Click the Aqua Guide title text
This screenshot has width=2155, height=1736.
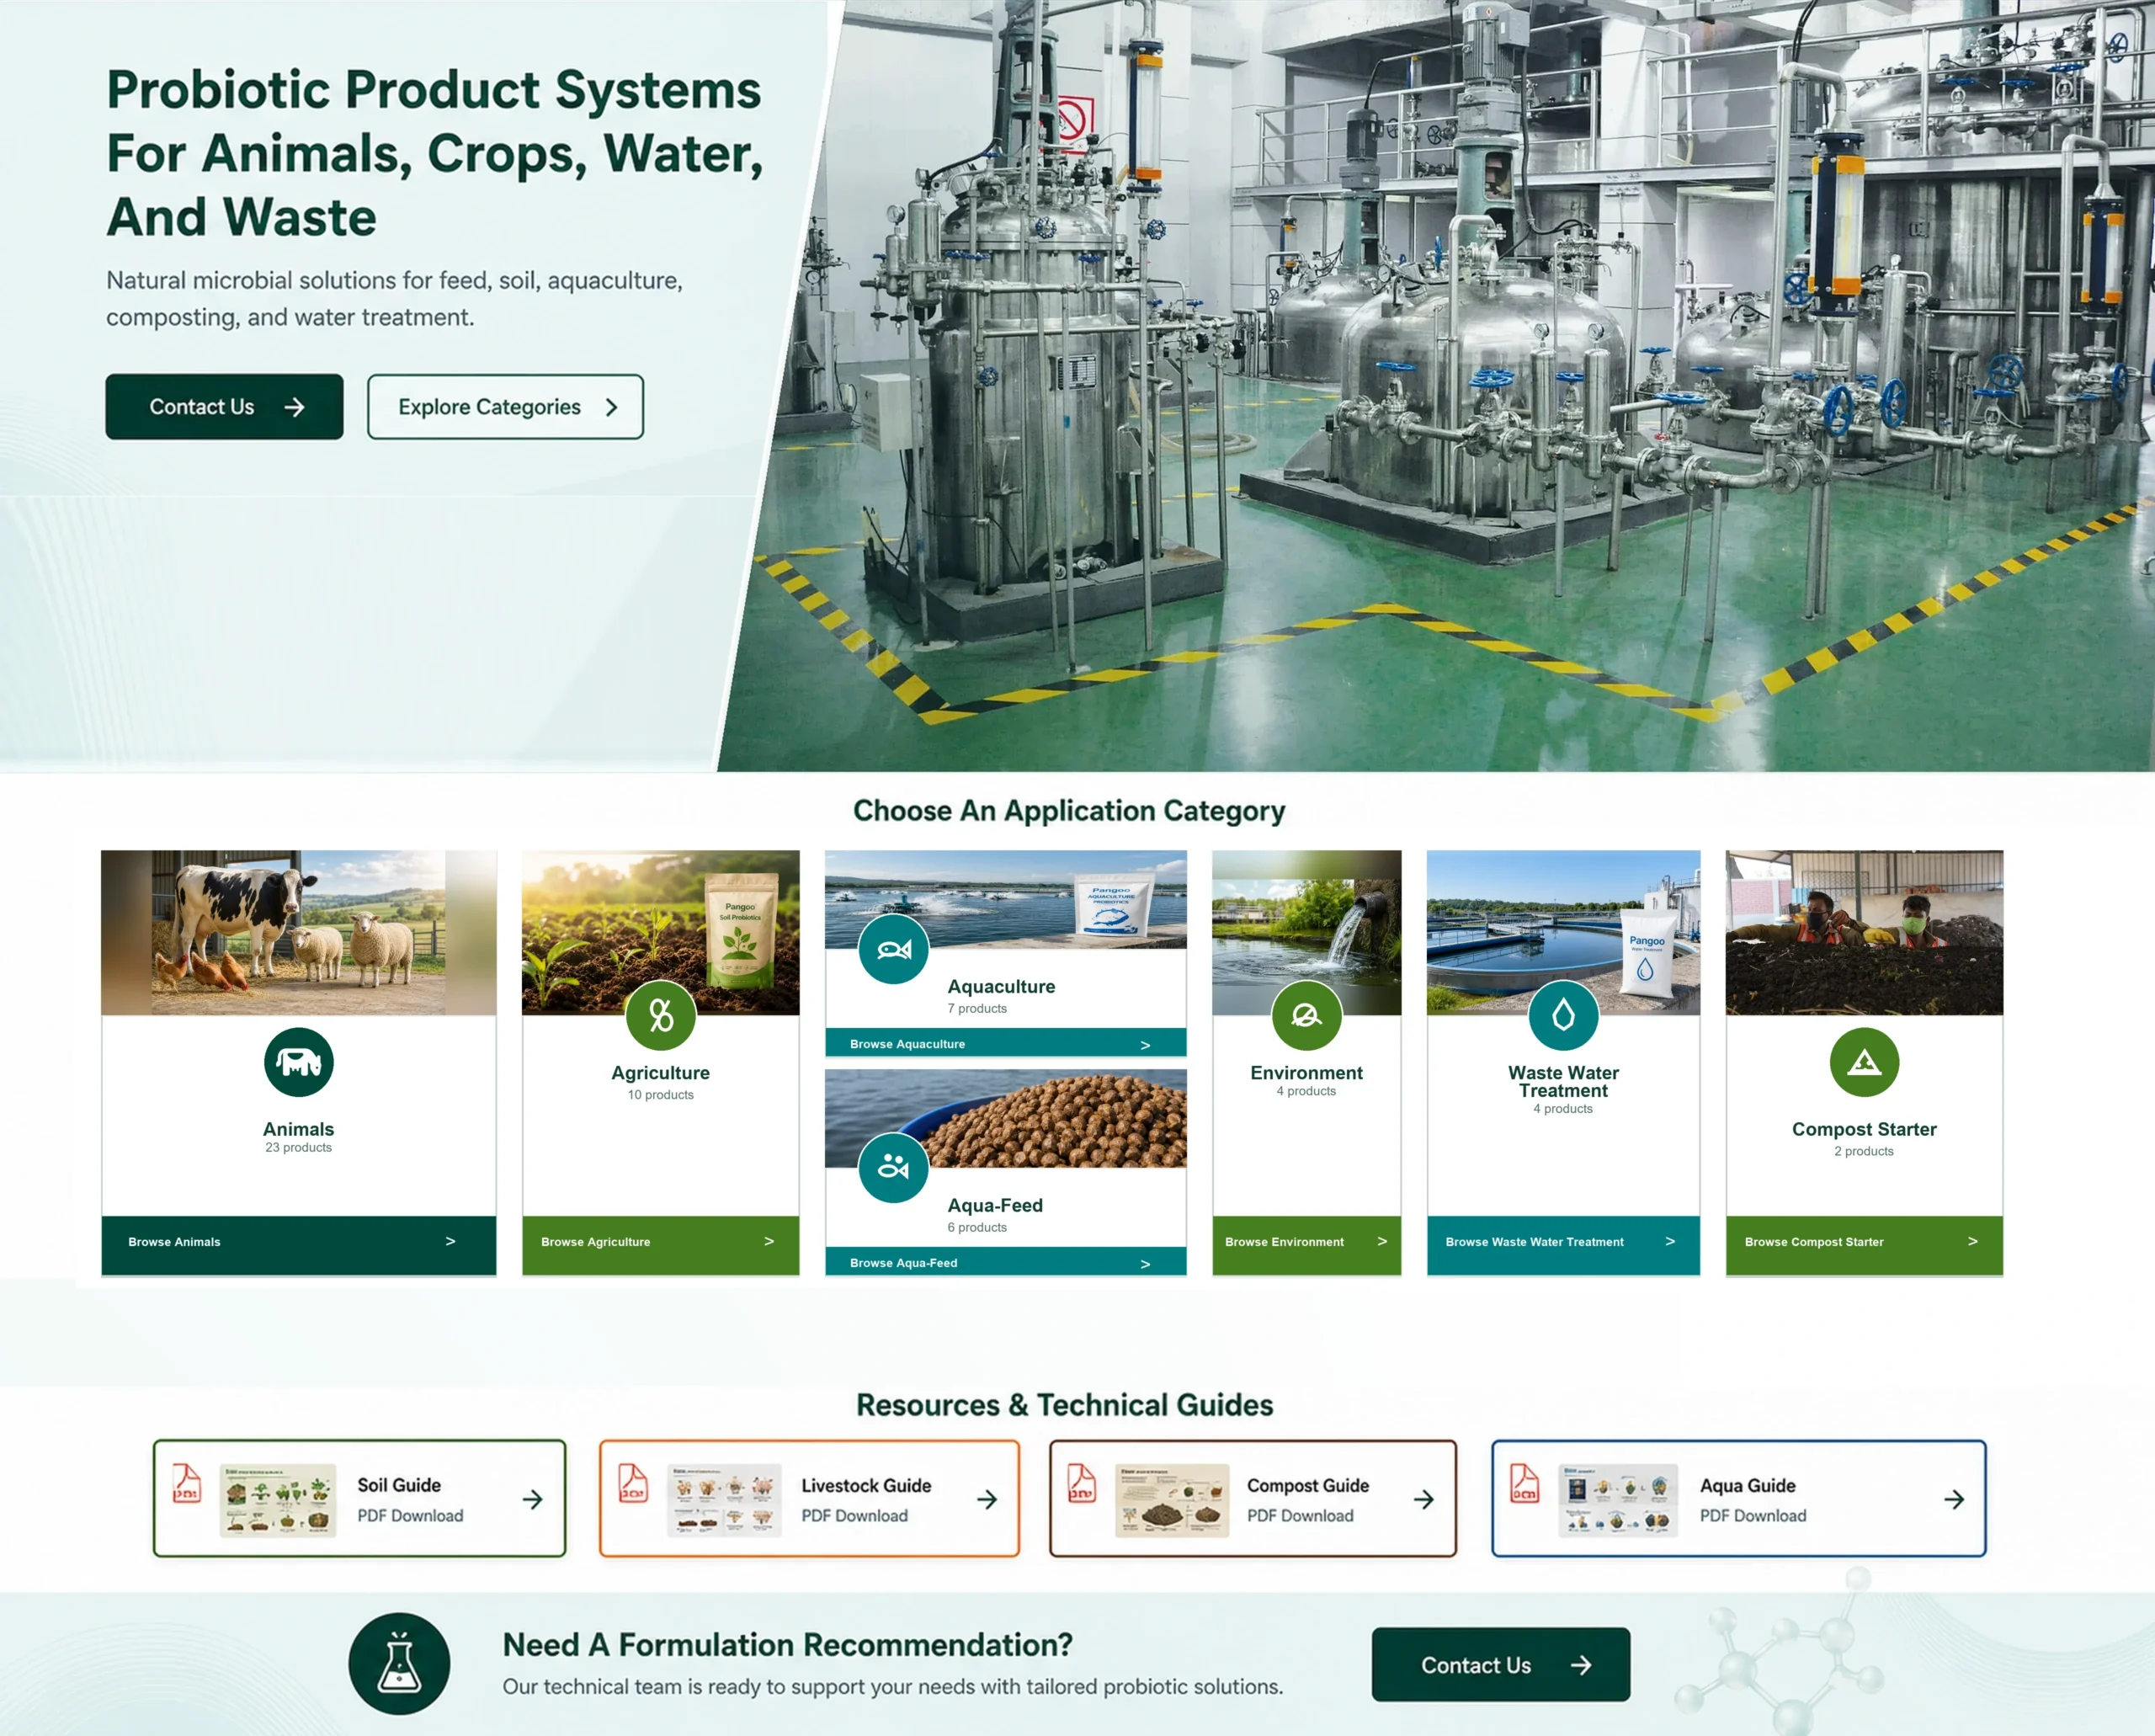click(1747, 1485)
